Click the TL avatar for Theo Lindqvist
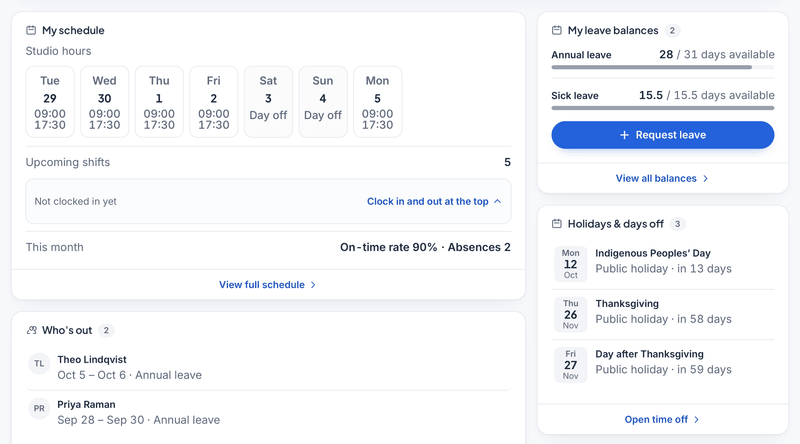 pyautogui.click(x=39, y=364)
